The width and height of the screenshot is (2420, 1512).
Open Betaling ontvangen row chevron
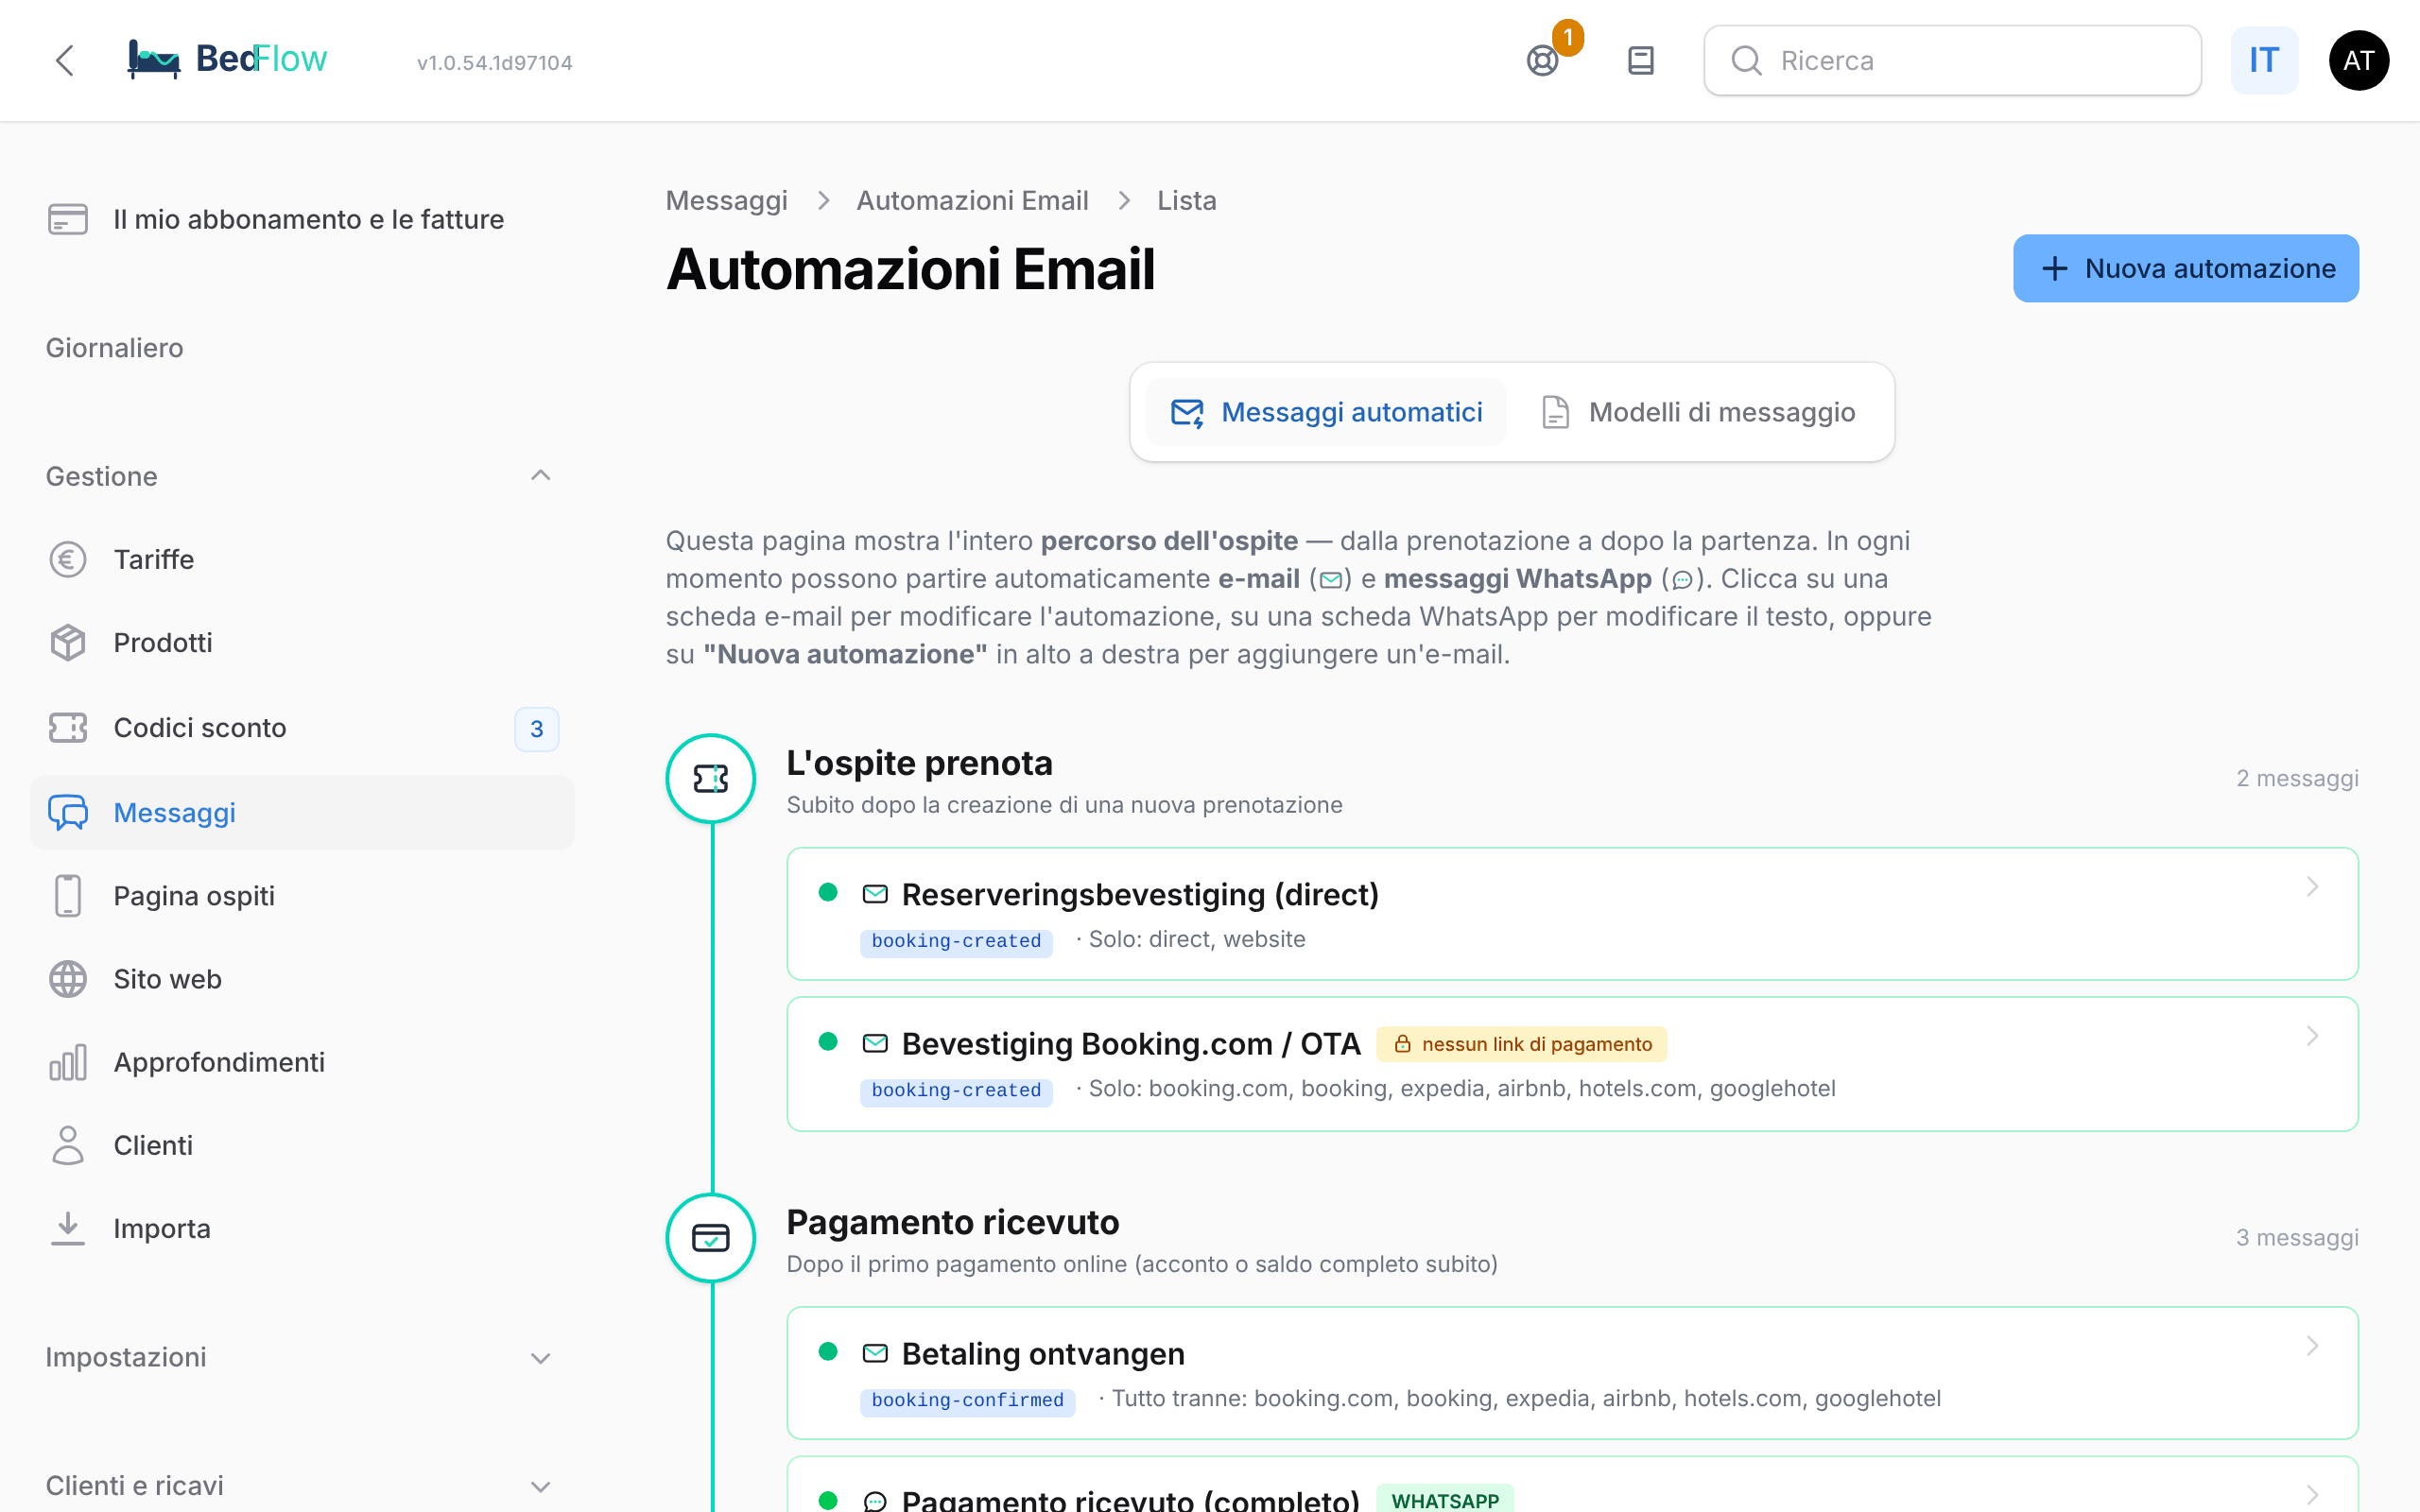2312,1346
